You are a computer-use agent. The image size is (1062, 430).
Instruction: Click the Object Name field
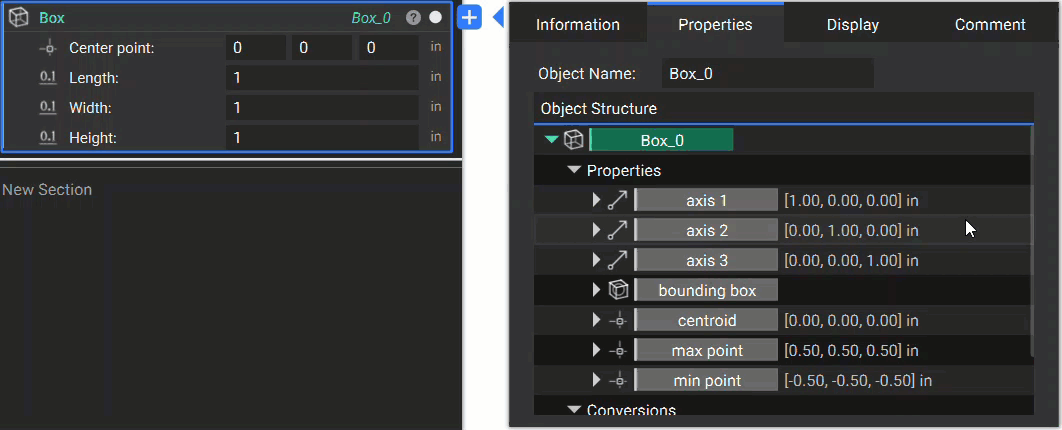pyautogui.click(x=767, y=74)
